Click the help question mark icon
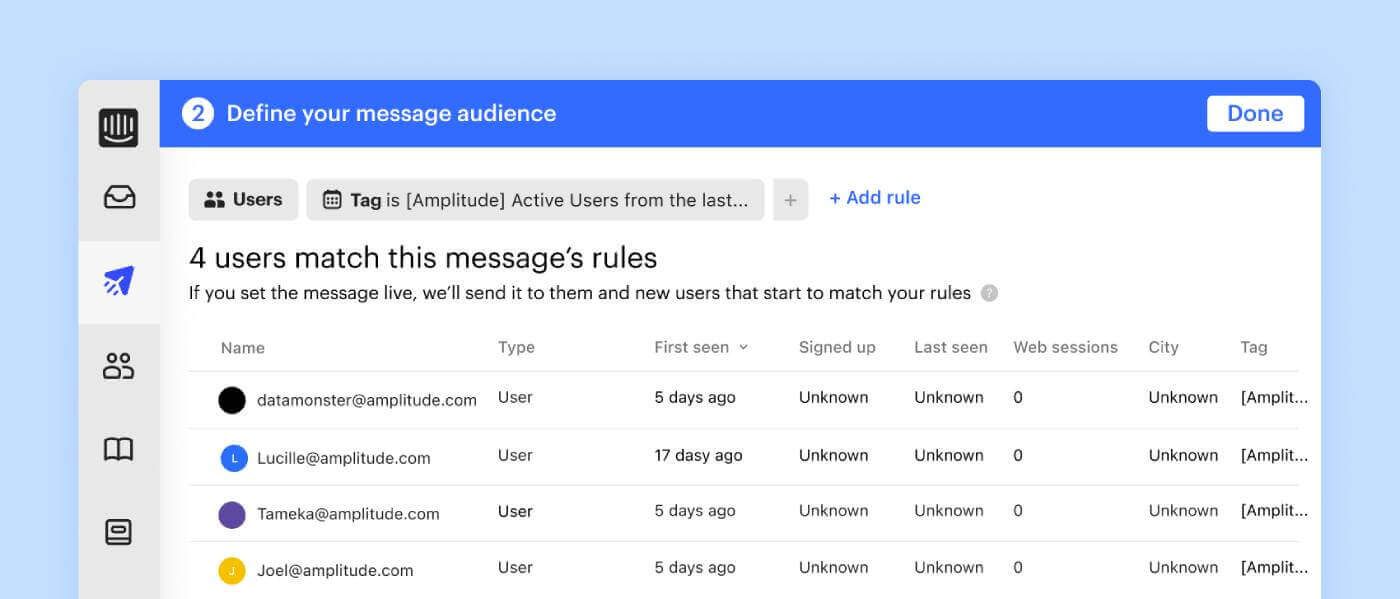Viewport: 1400px width, 599px height. [989, 293]
